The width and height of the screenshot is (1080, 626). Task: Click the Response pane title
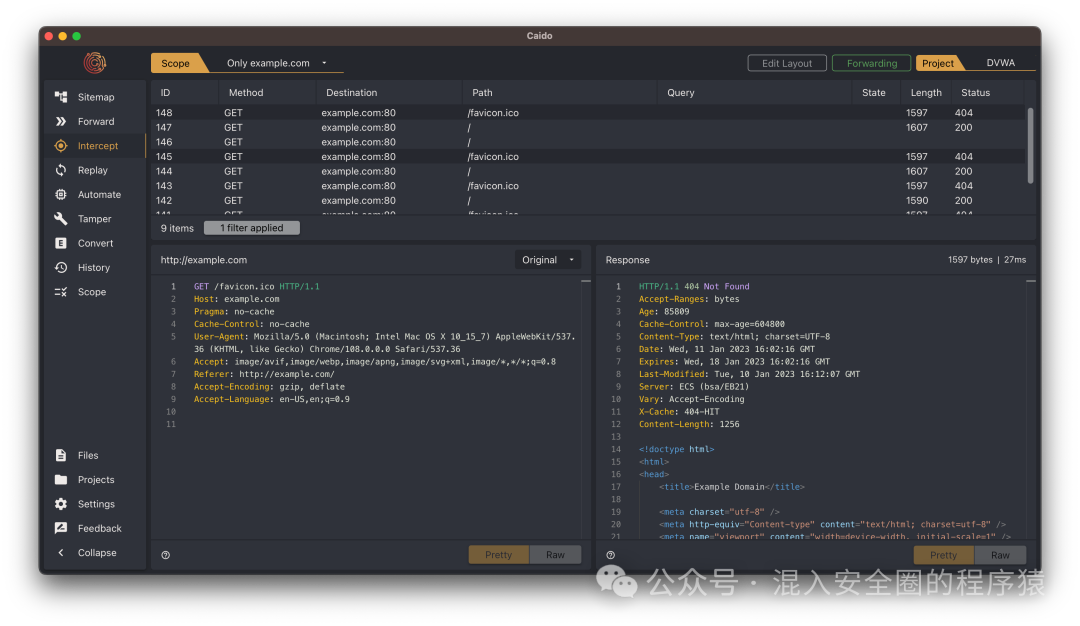(627, 260)
